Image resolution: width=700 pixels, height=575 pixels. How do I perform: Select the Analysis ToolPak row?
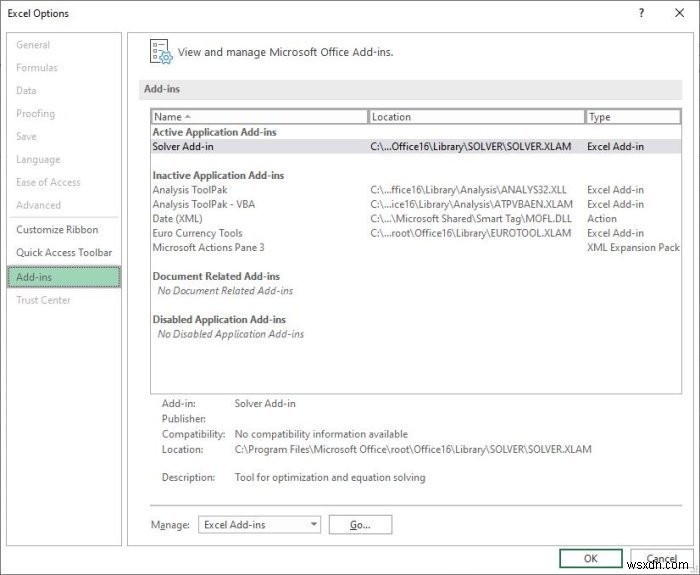point(416,190)
